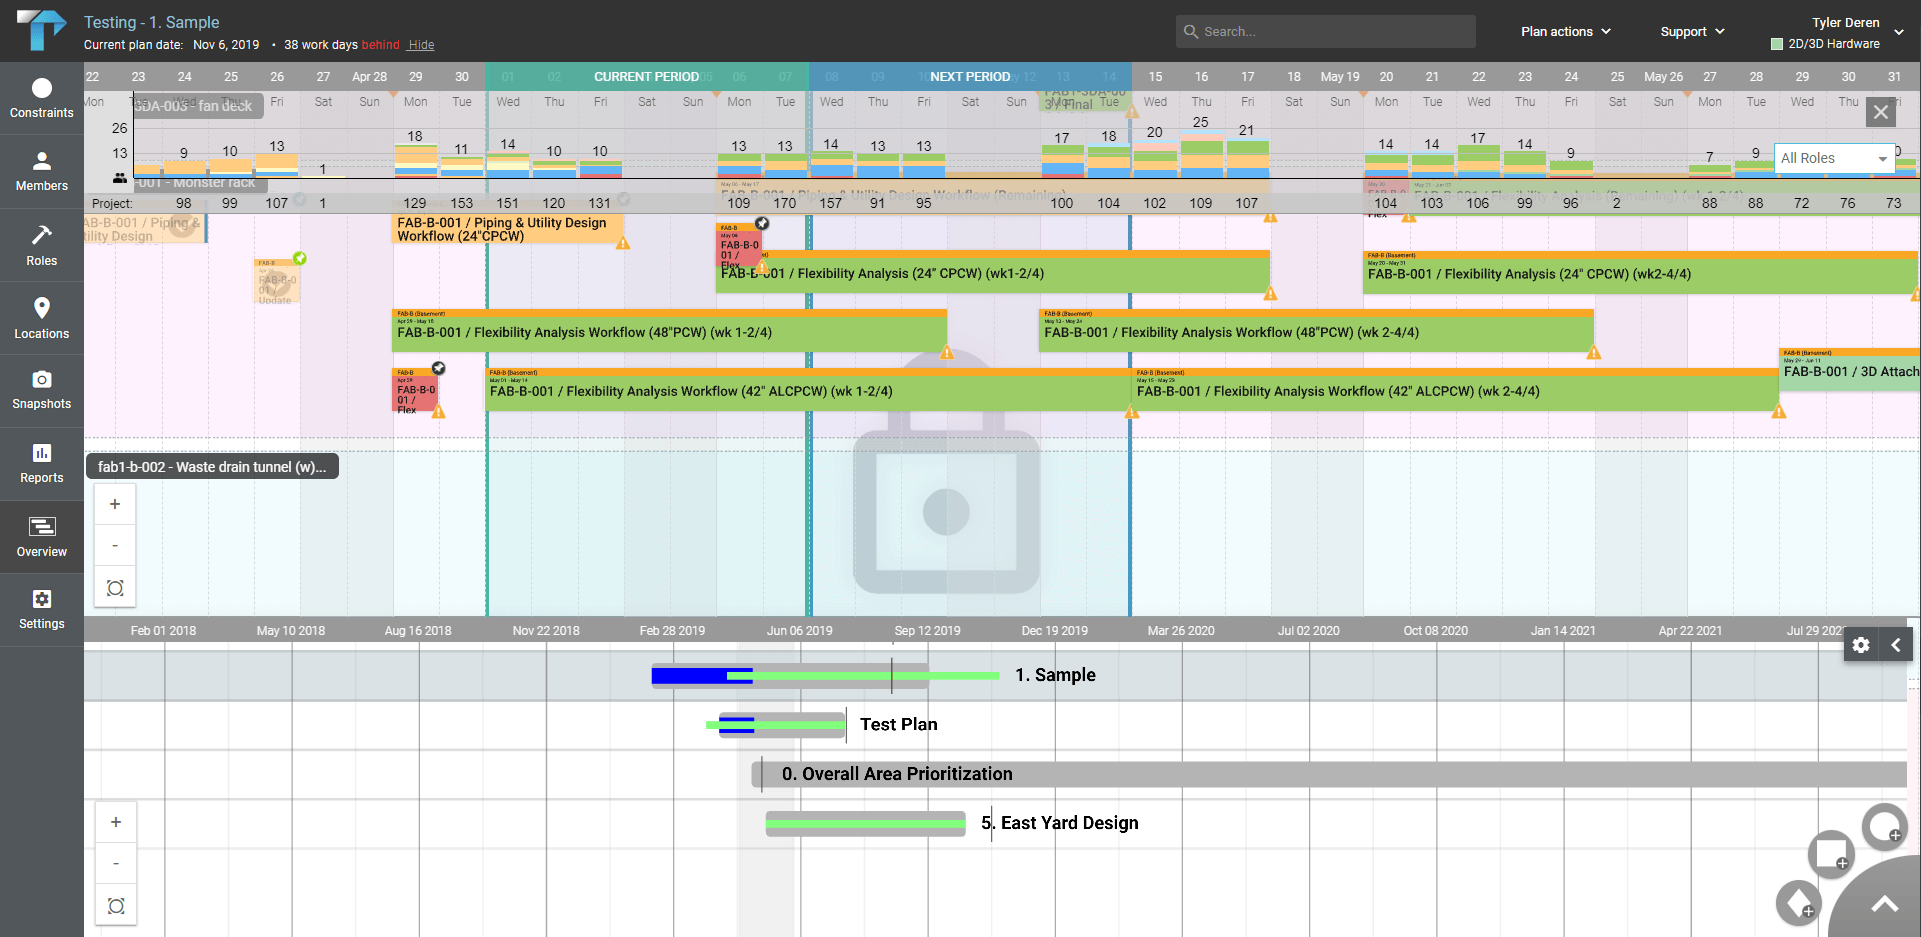Click the add circle shape button
The height and width of the screenshot is (937, 1921).
click(x=1884, y=827)
